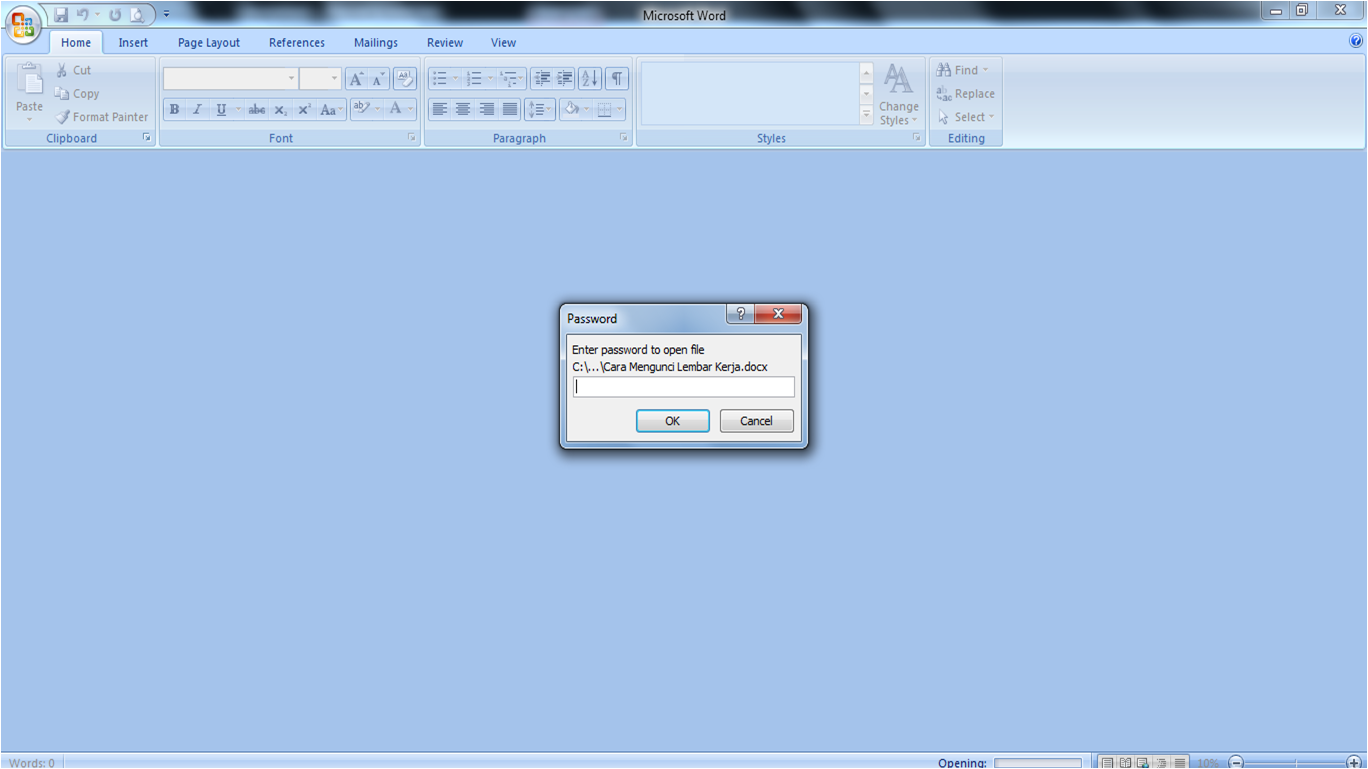Click the Align Text Right icon
The image size is (1368, 769).
pyautogui.click(x=487, y=109)
